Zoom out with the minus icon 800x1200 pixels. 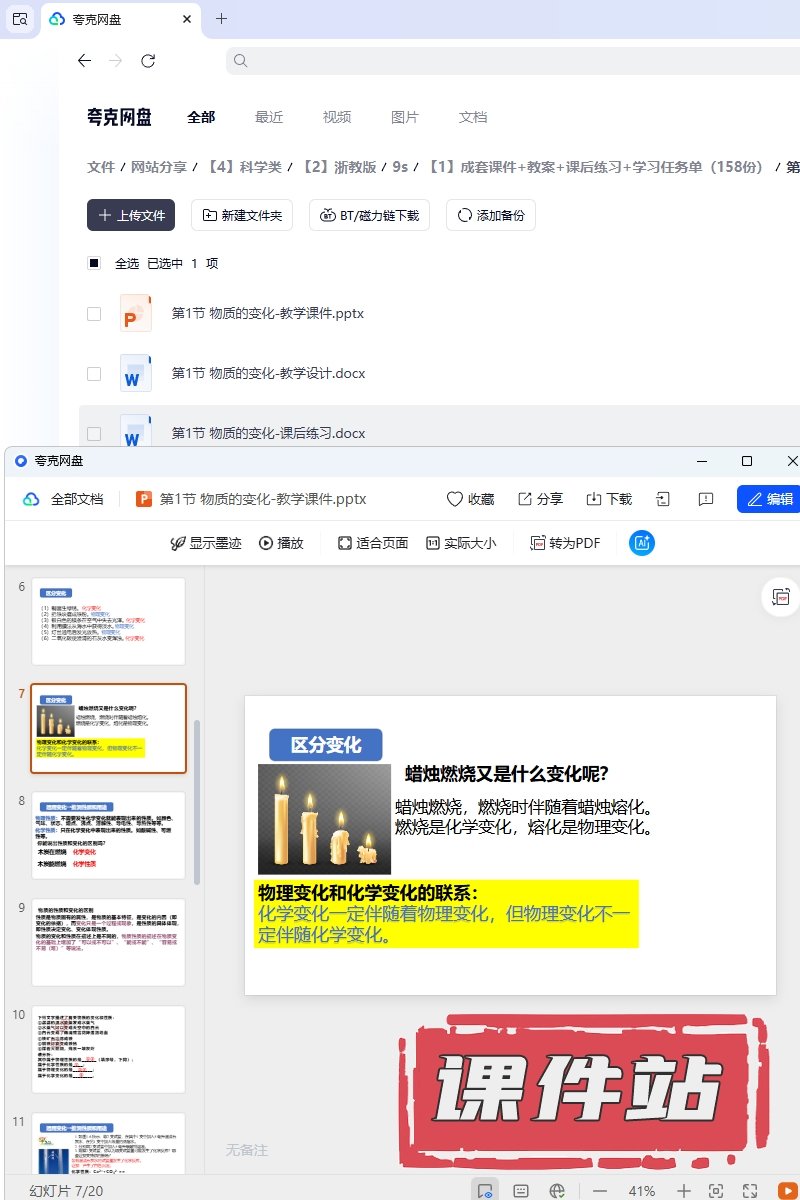point(600,1190)
